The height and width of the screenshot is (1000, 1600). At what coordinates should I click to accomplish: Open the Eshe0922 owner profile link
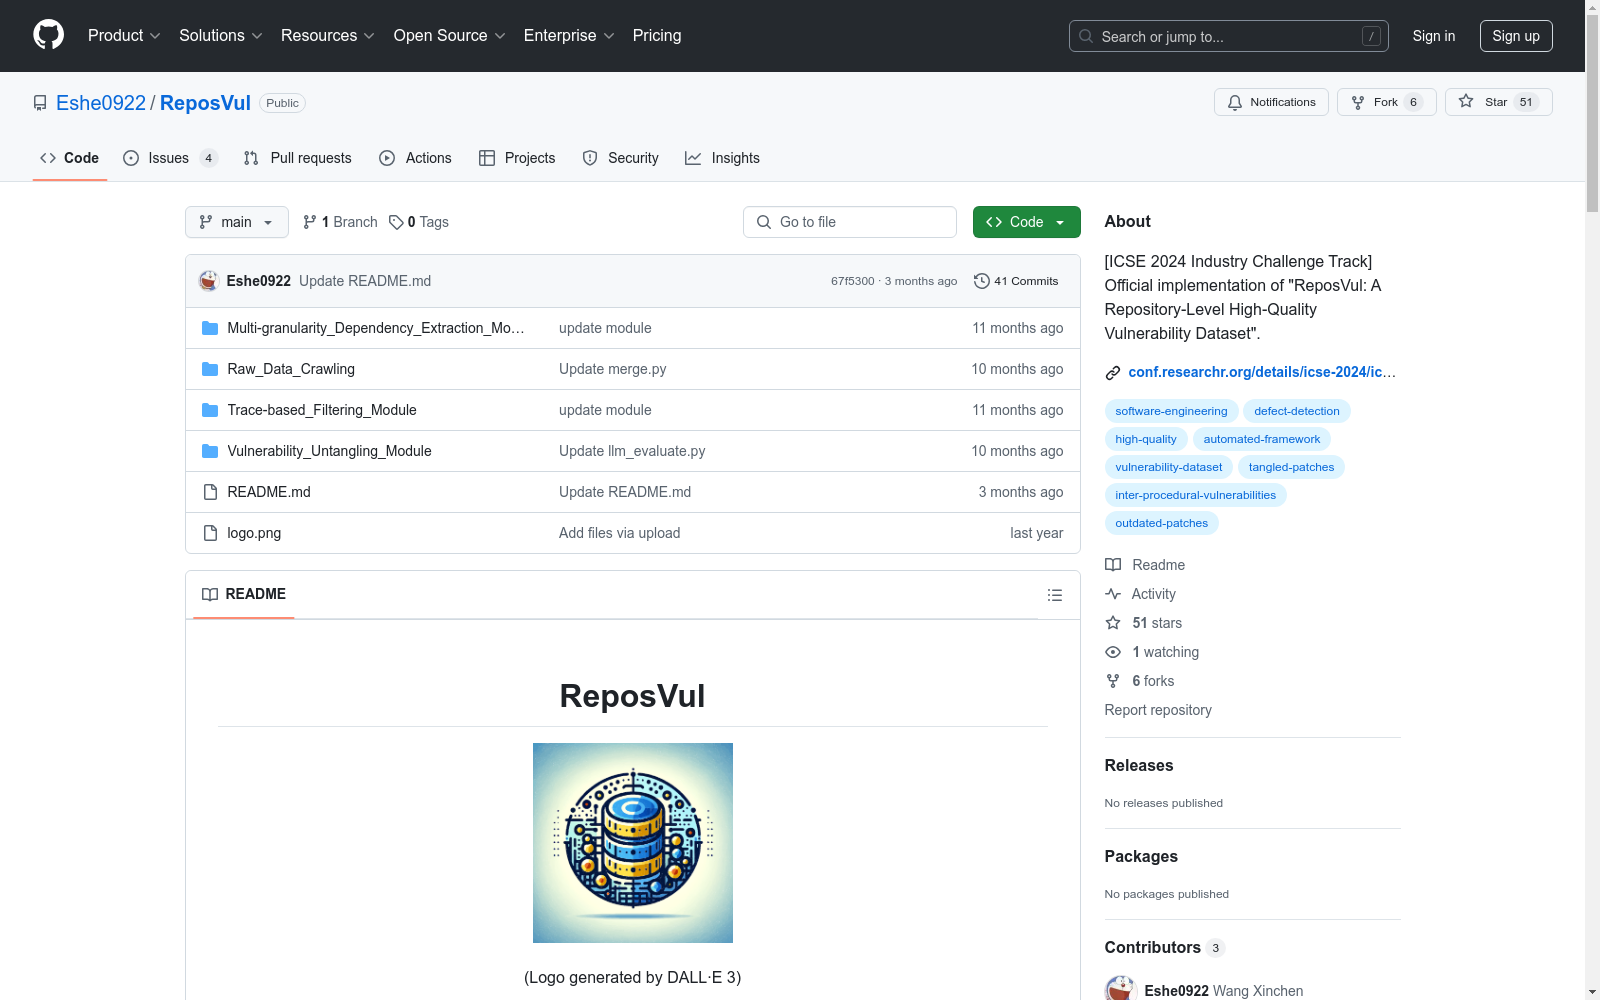(101, 103)
